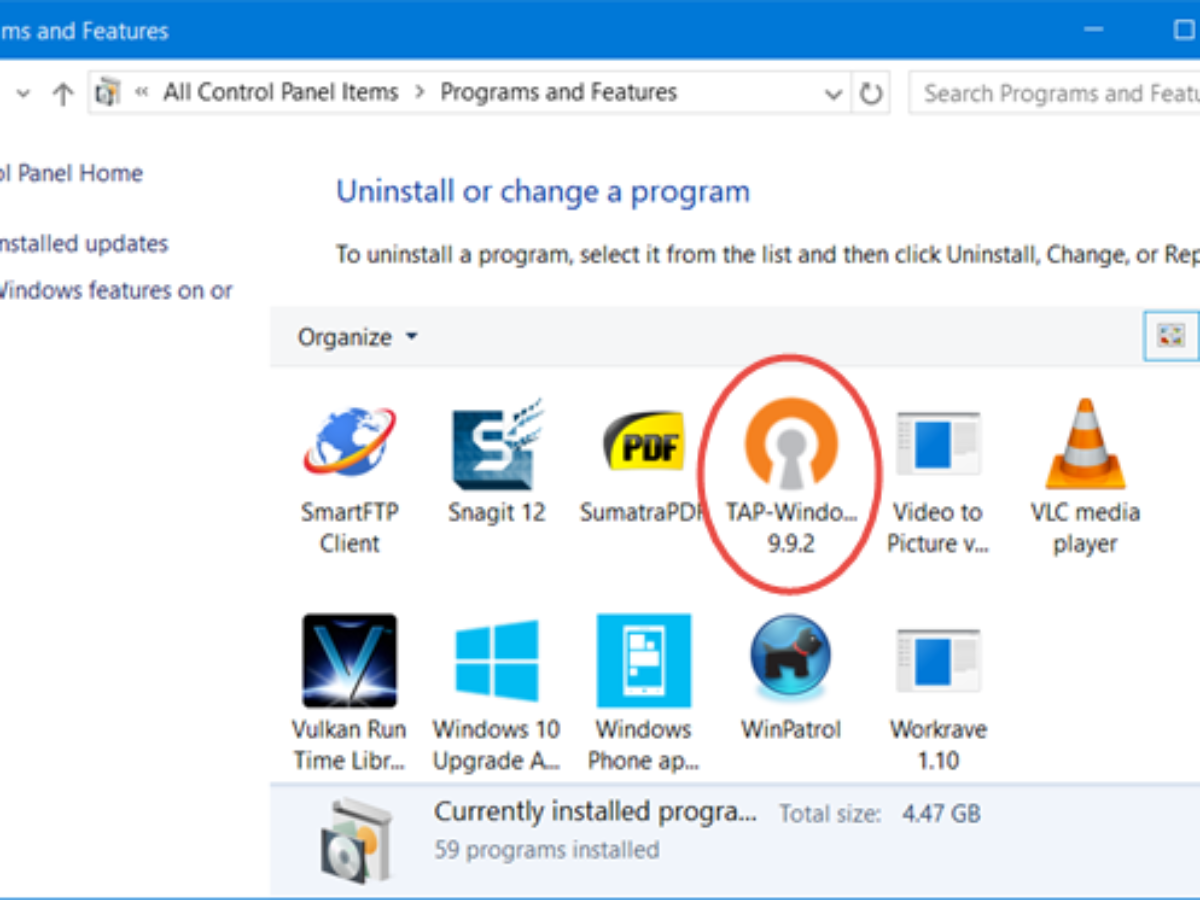The width and height of the screenshot is (1200, 900).
Task: Expand the address bar history dropdown
Action: coord(833,94)
